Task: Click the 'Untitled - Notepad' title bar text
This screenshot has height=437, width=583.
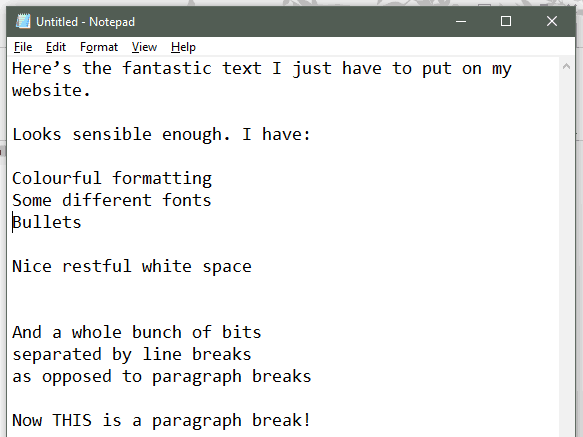Action: click(86, 22)
